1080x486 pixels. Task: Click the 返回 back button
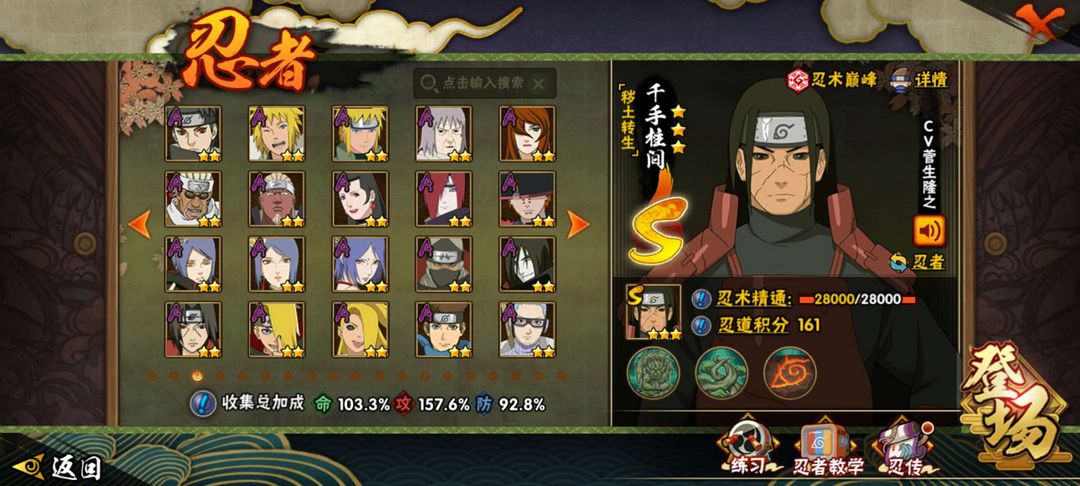(x=58, y=468)
